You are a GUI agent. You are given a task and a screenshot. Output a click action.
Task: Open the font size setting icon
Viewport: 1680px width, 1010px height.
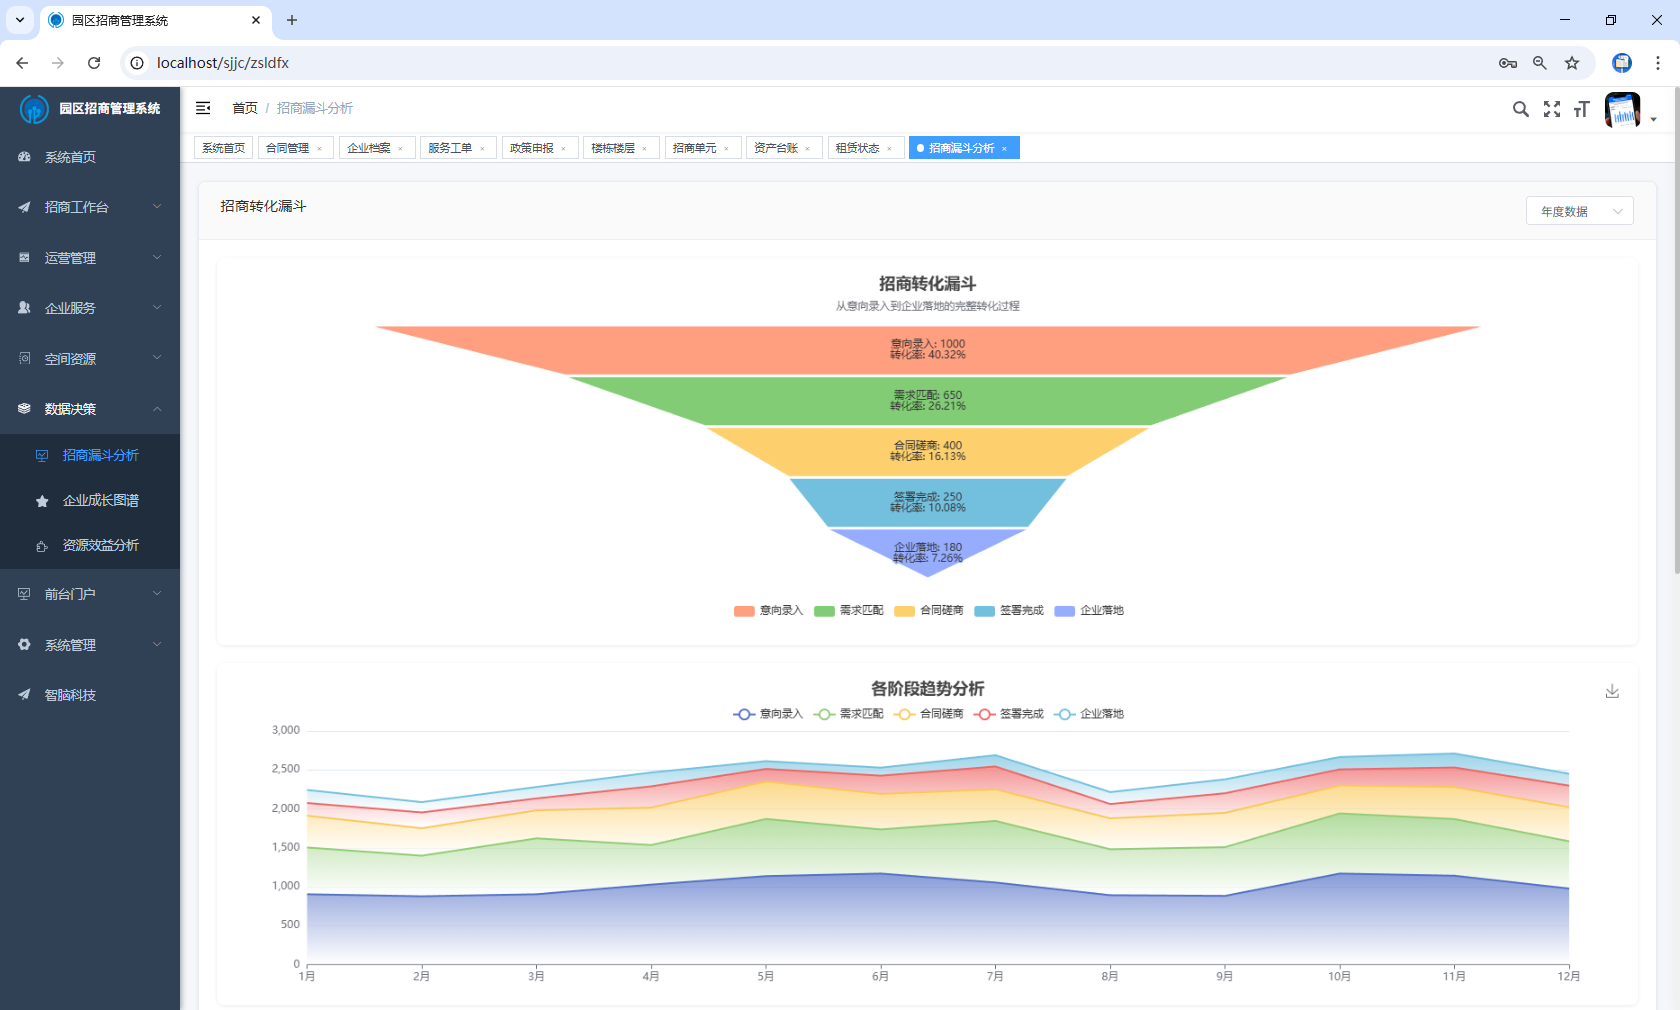[x=1581, y=109]
